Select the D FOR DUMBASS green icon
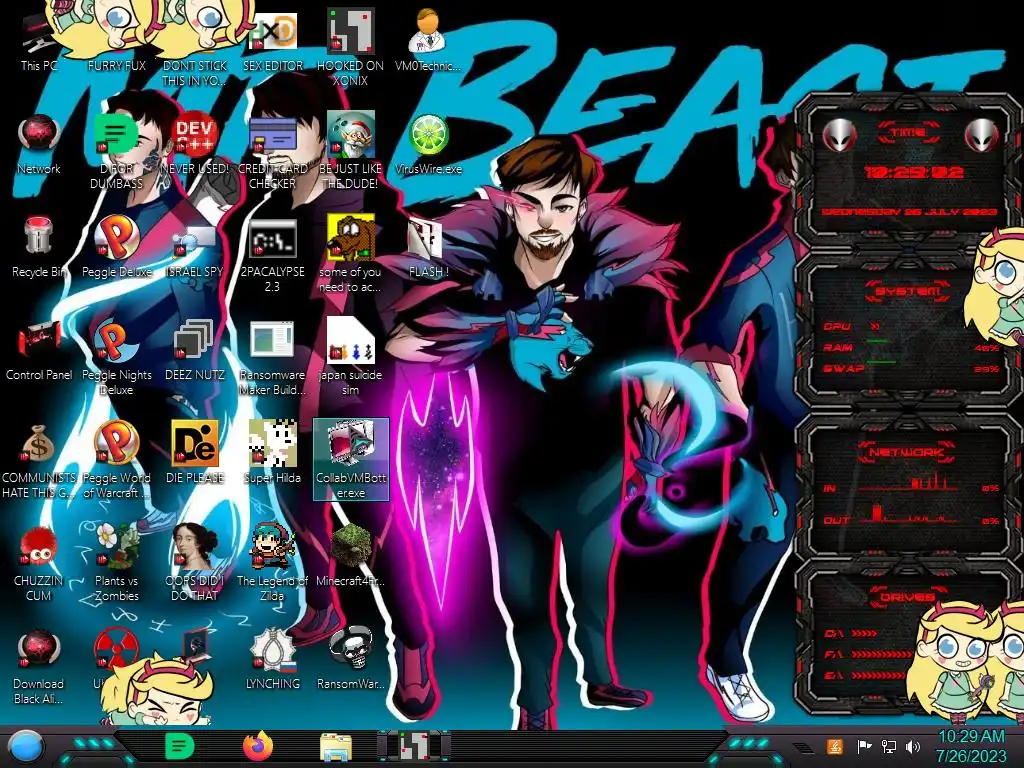 [x=116, y=152]
